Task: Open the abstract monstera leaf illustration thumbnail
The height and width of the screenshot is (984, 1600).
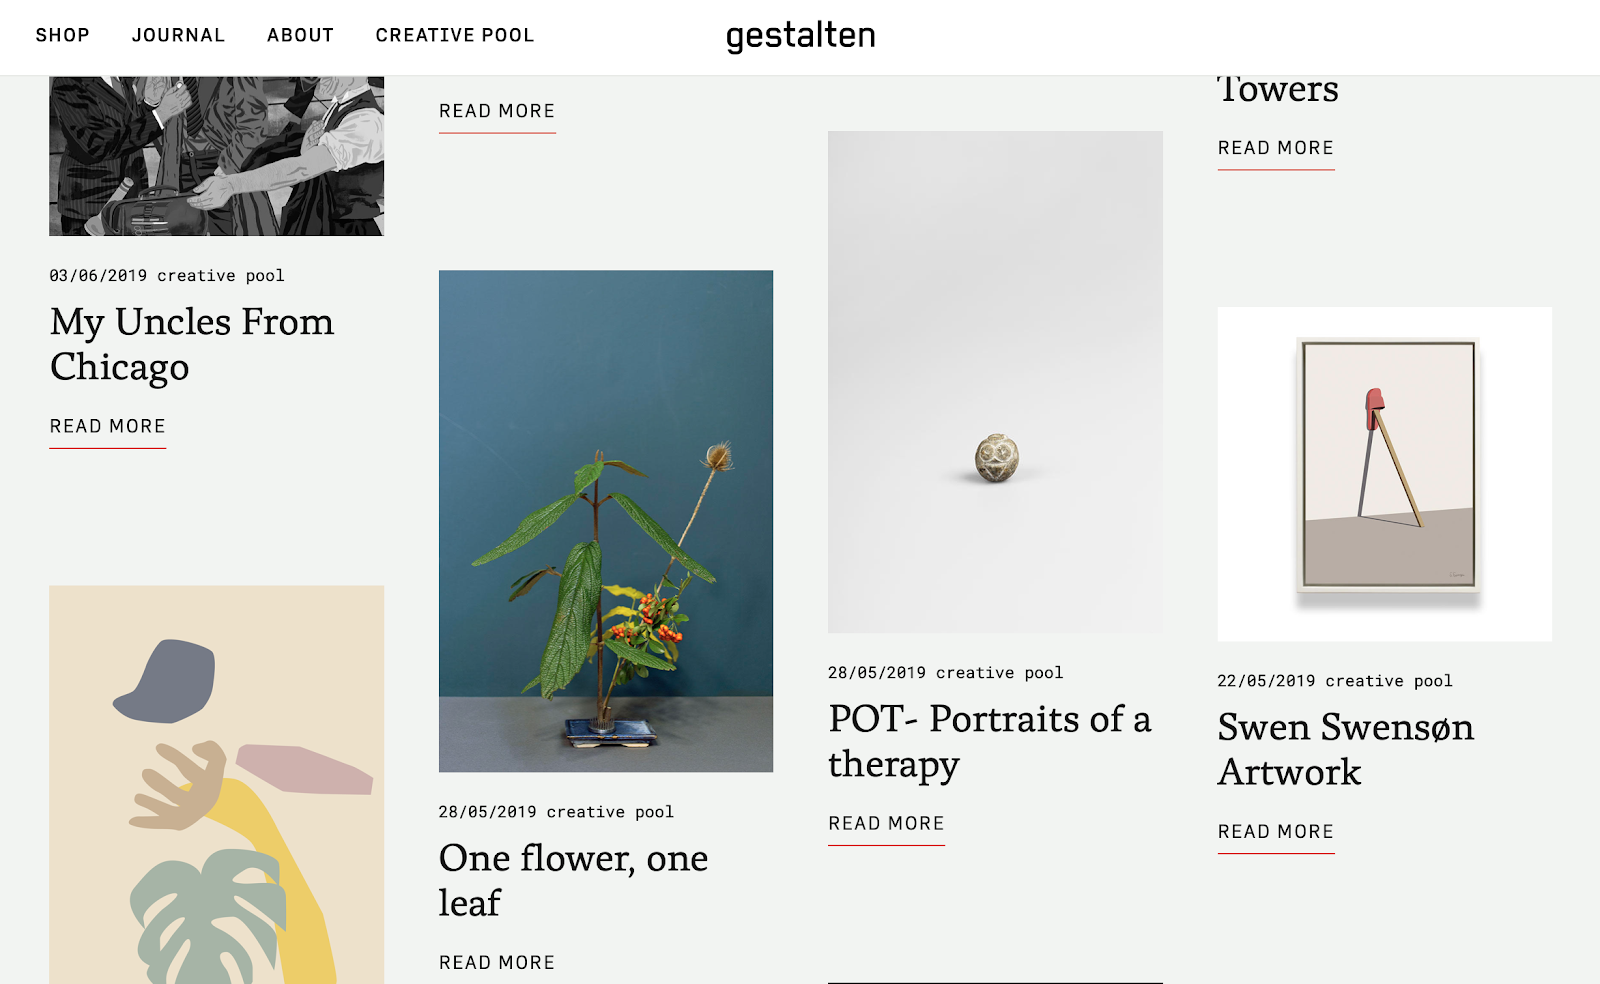Action: pos(216,785)
